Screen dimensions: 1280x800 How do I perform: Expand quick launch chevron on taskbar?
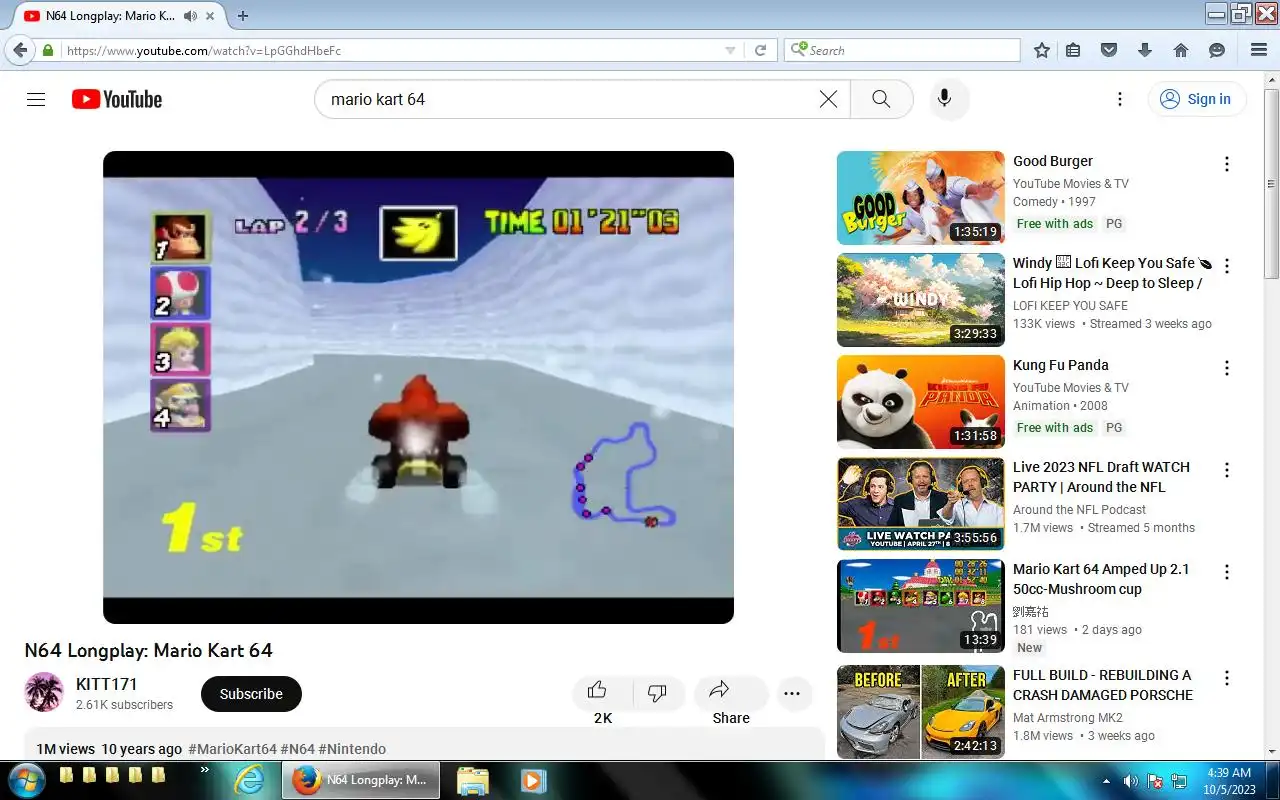tap(205, 770)
